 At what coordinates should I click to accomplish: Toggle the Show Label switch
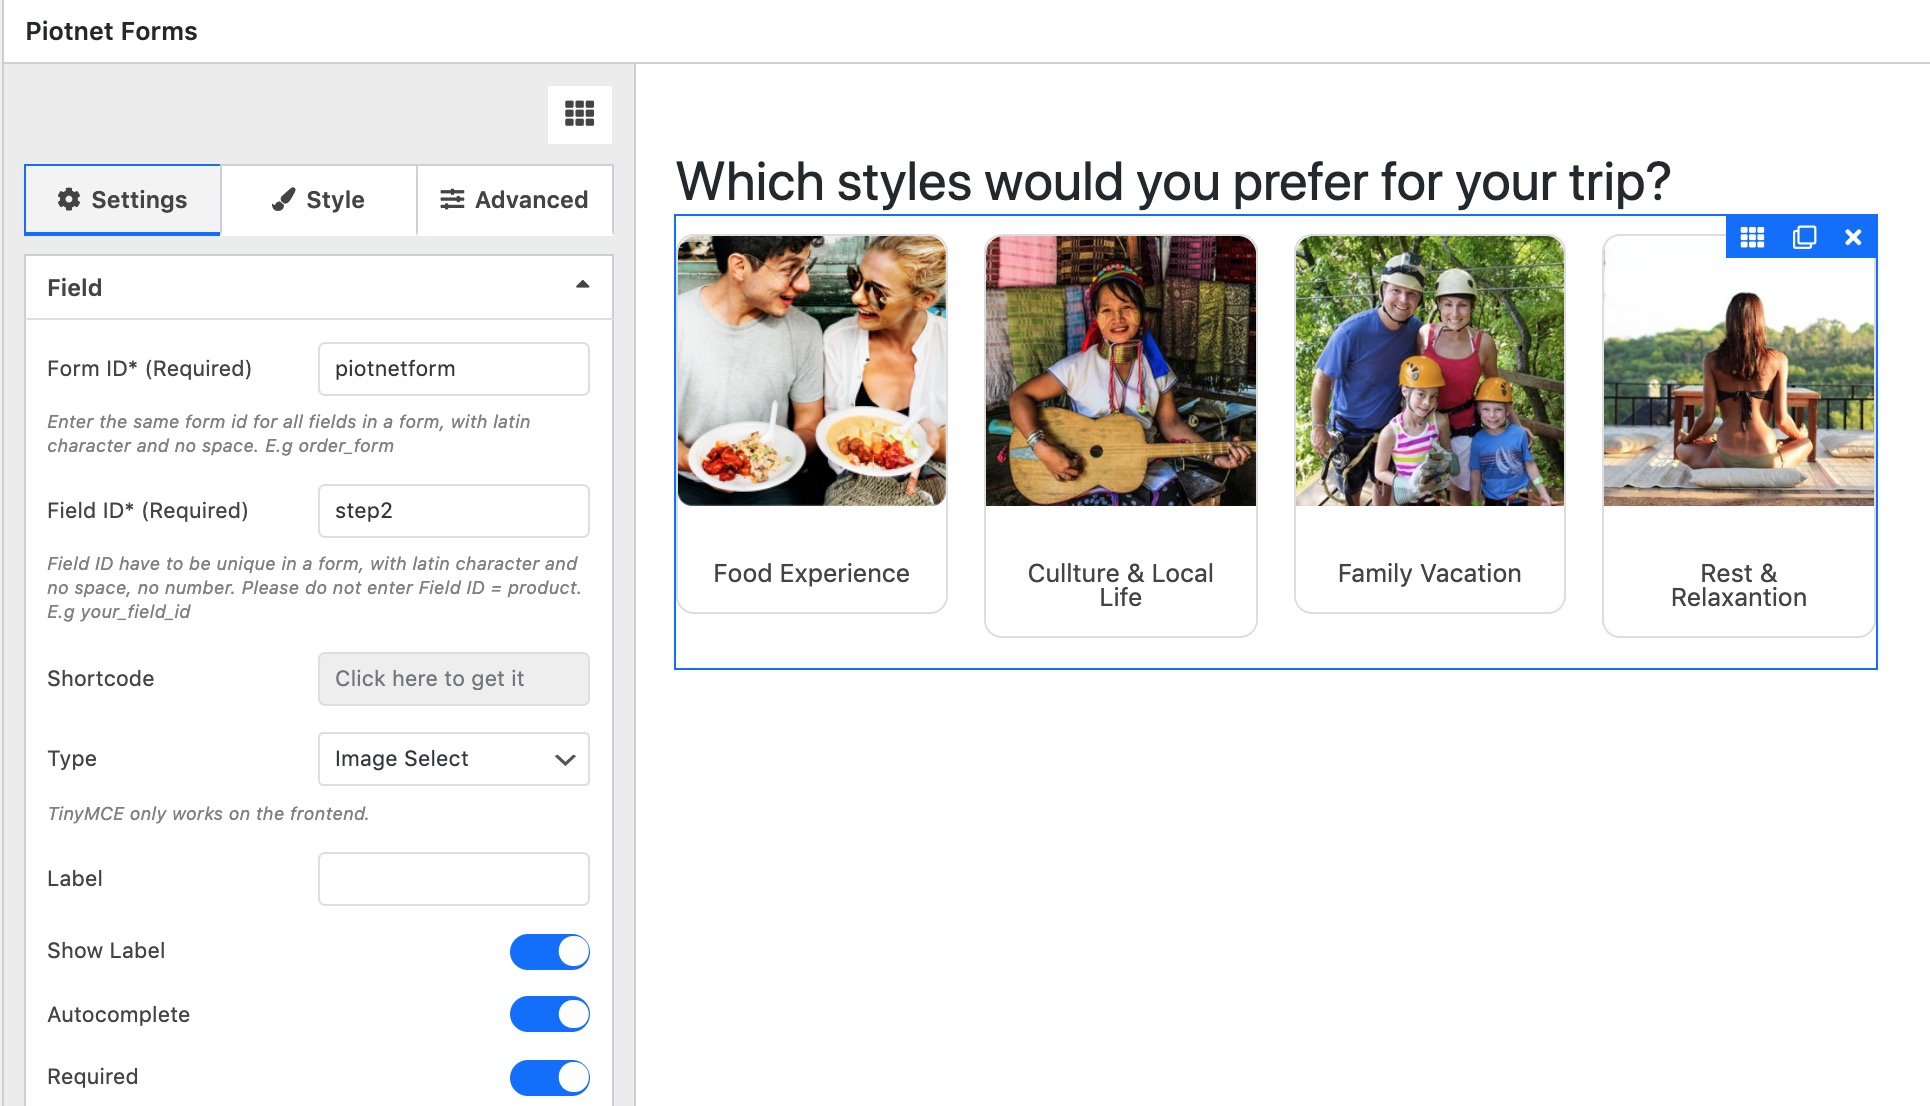coord(549,951)
